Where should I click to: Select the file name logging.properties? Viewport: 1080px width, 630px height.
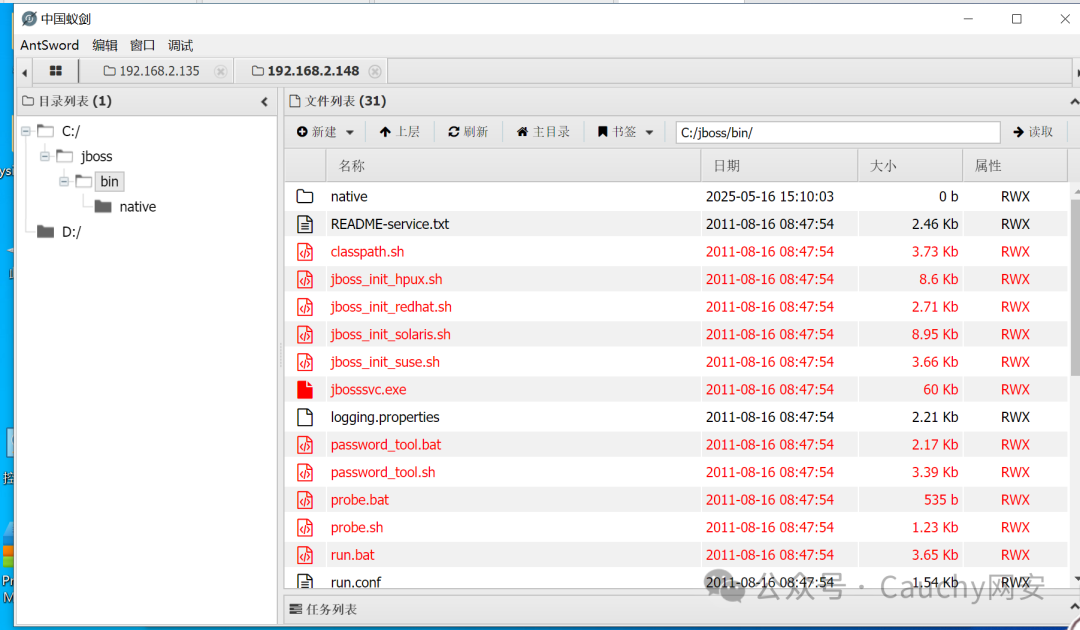click(385, 417)
